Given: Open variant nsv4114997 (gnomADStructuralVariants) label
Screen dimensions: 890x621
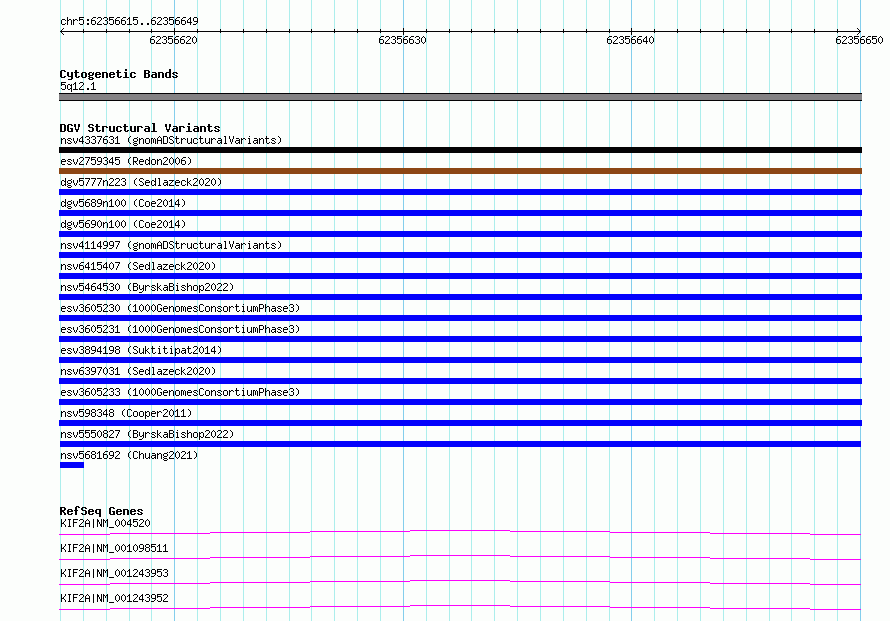Looking at the screenshot, I should pyautogui.click(x=171, y=245).
